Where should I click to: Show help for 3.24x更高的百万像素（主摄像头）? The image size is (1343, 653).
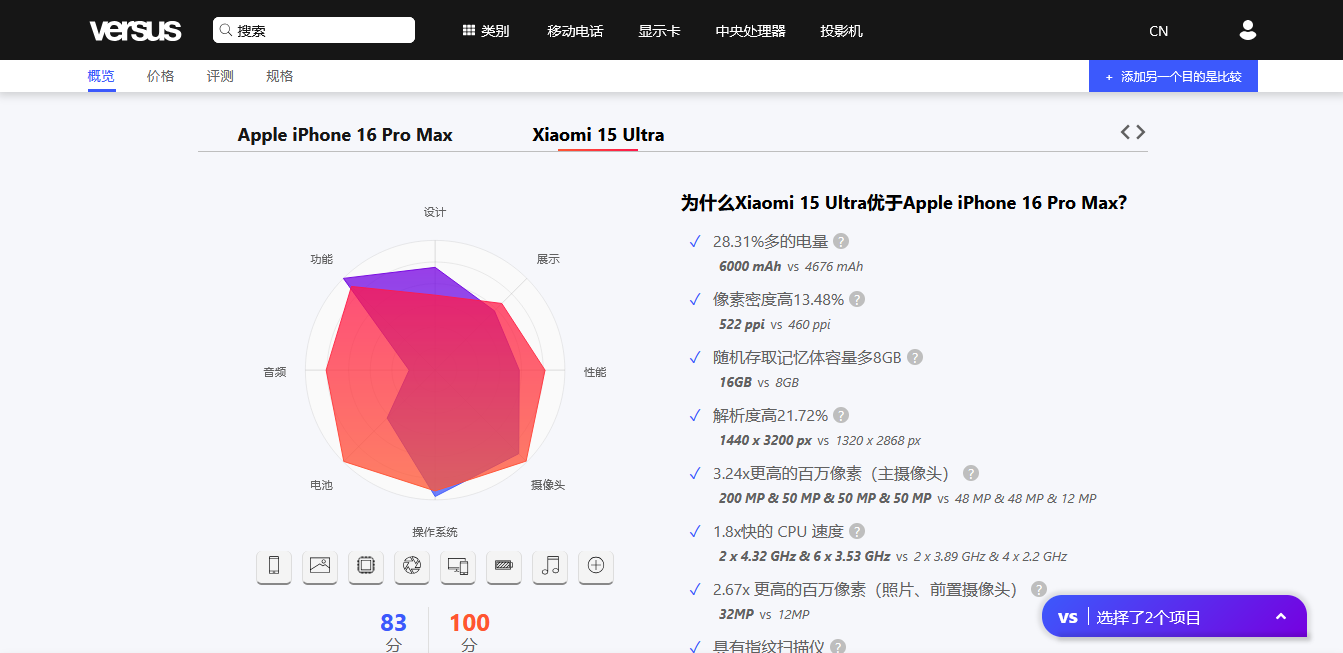(971, 473)
